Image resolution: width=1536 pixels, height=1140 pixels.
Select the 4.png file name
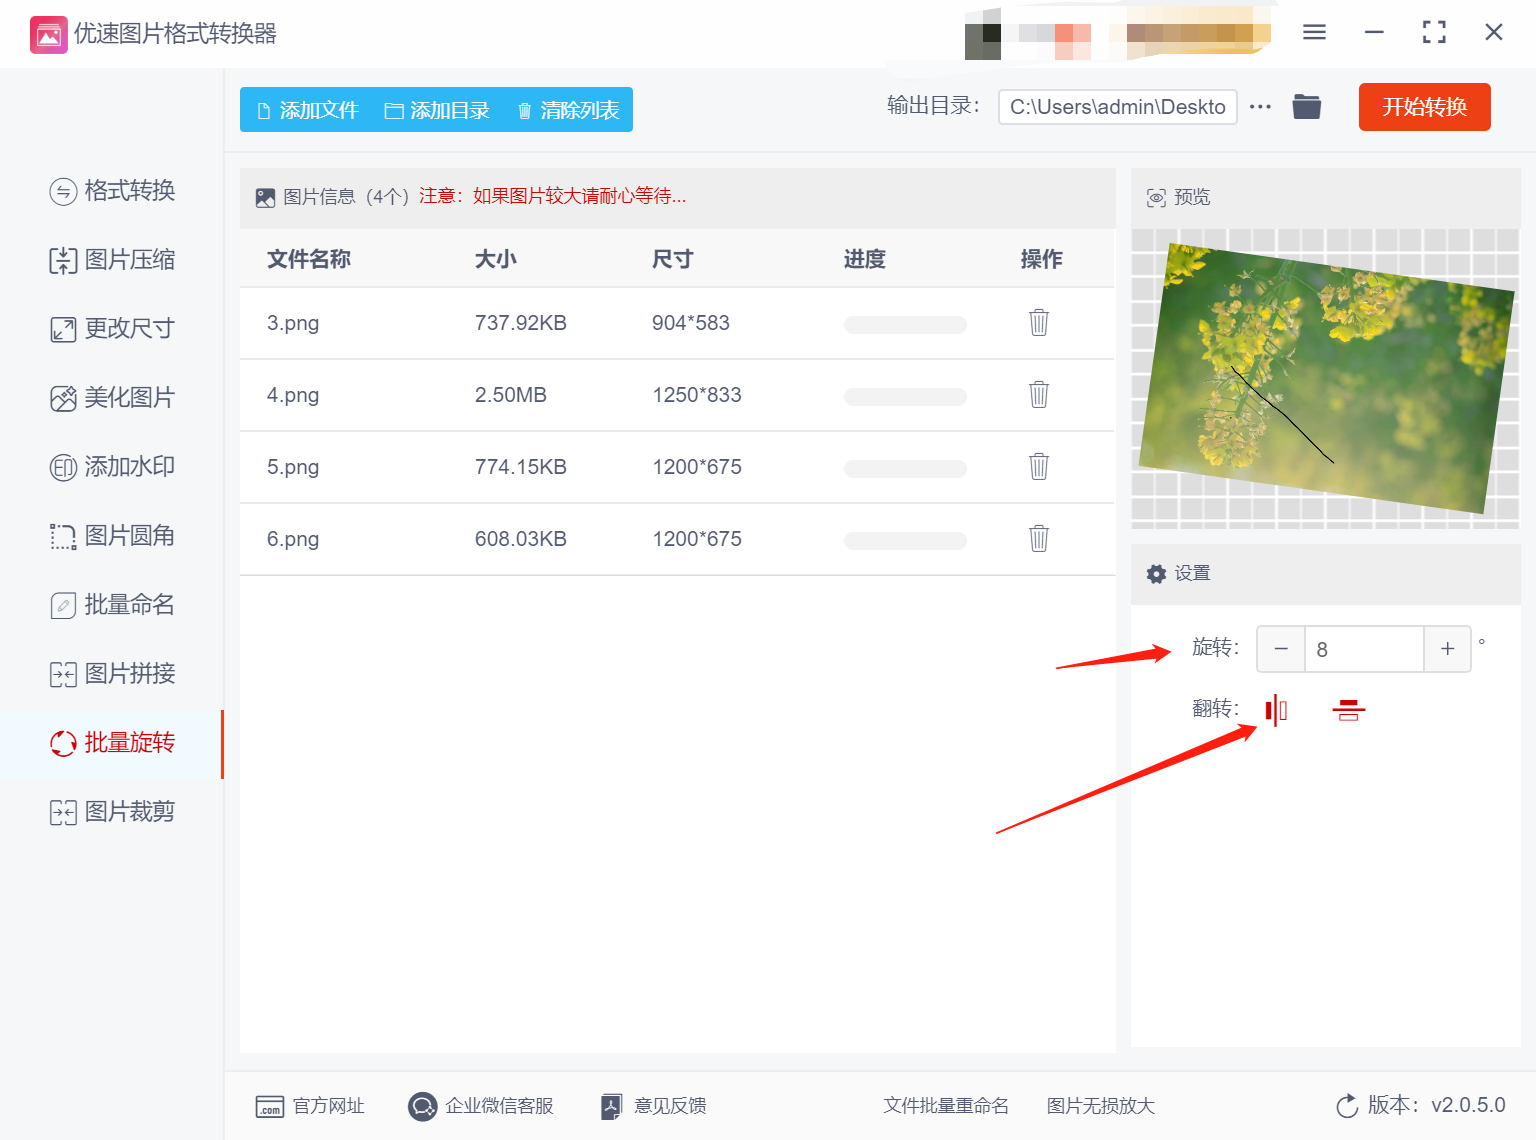tap(293, 395)
